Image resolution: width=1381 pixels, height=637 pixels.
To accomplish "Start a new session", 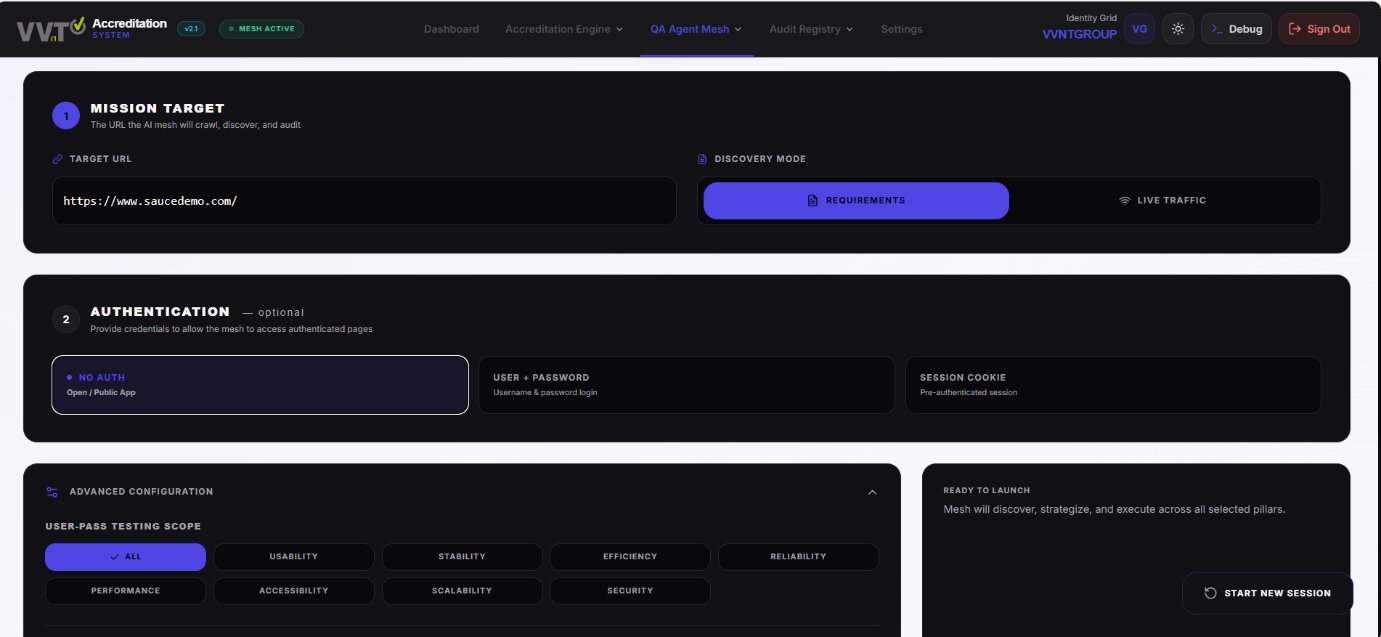I will pos(1267,593).
